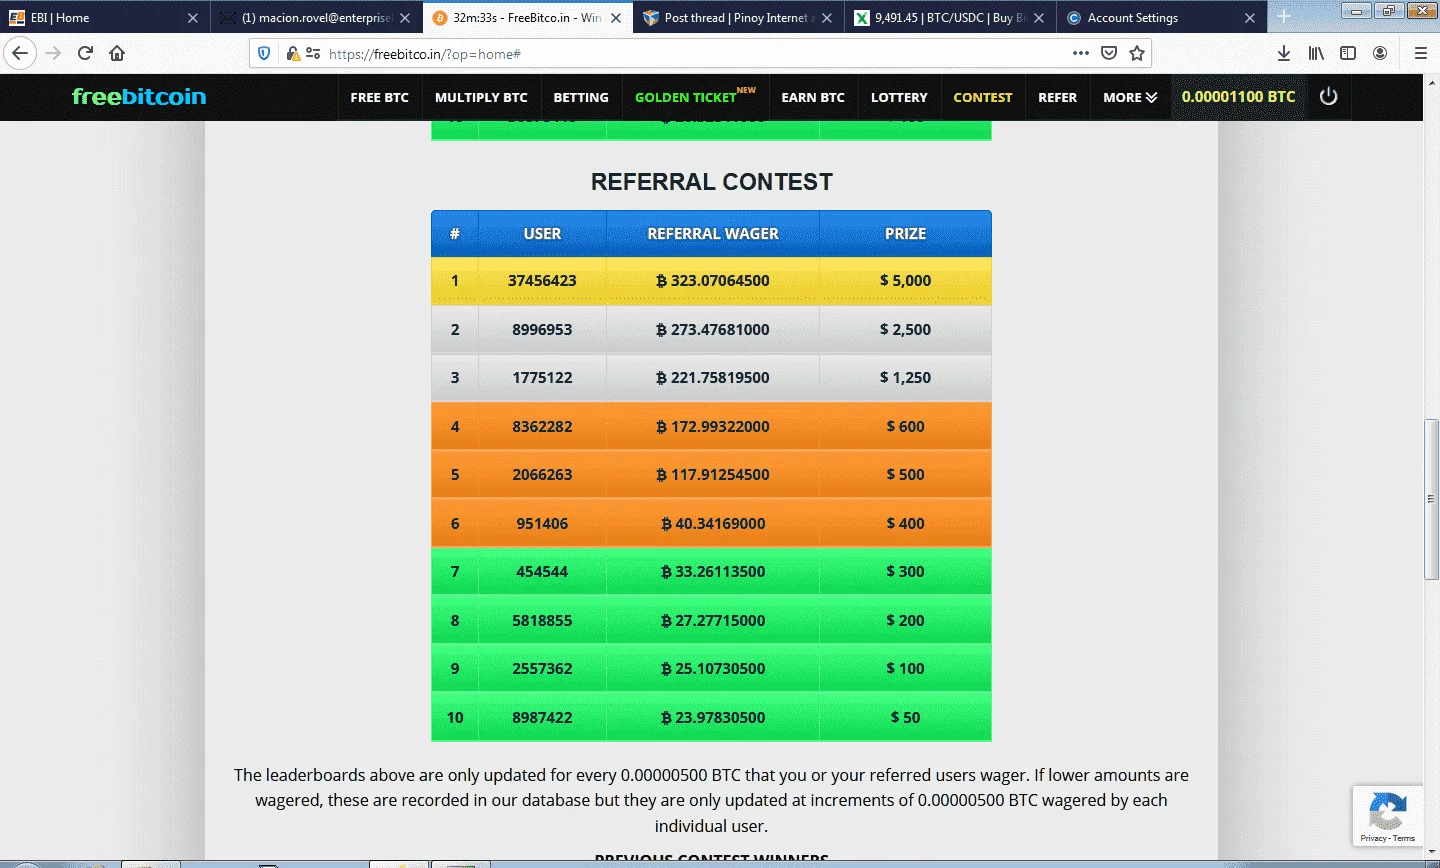Click the reCAPTCHA badge
Screen dimensions: 1440x868
1388,816
